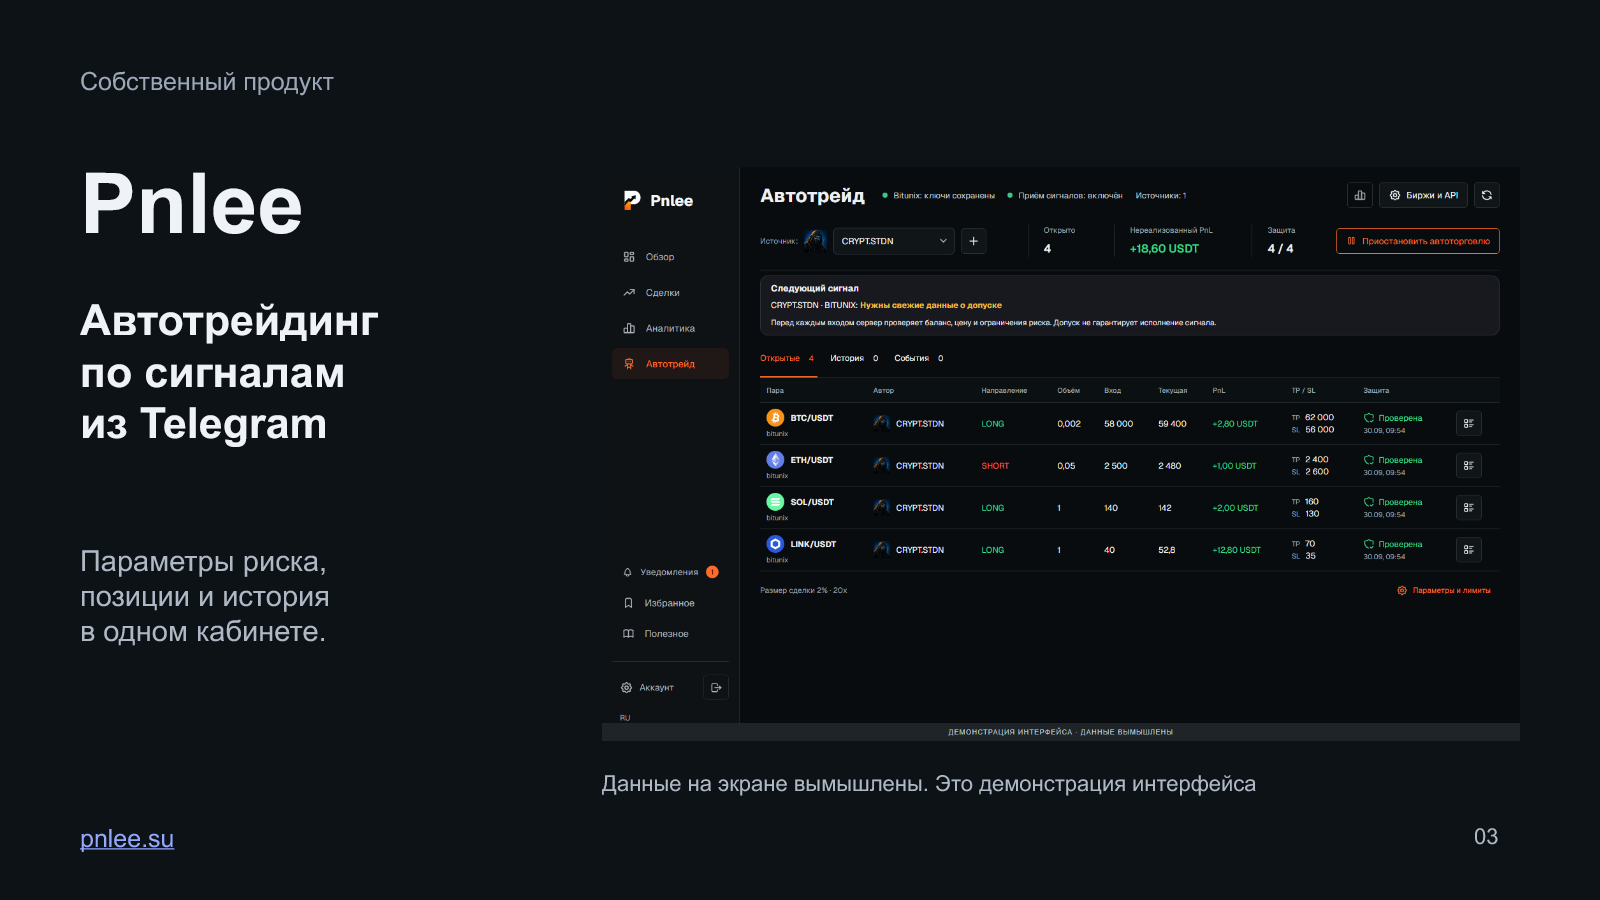Click the source avatar next to Источник
Viewport: 1600px width, 900px height.
815,240
